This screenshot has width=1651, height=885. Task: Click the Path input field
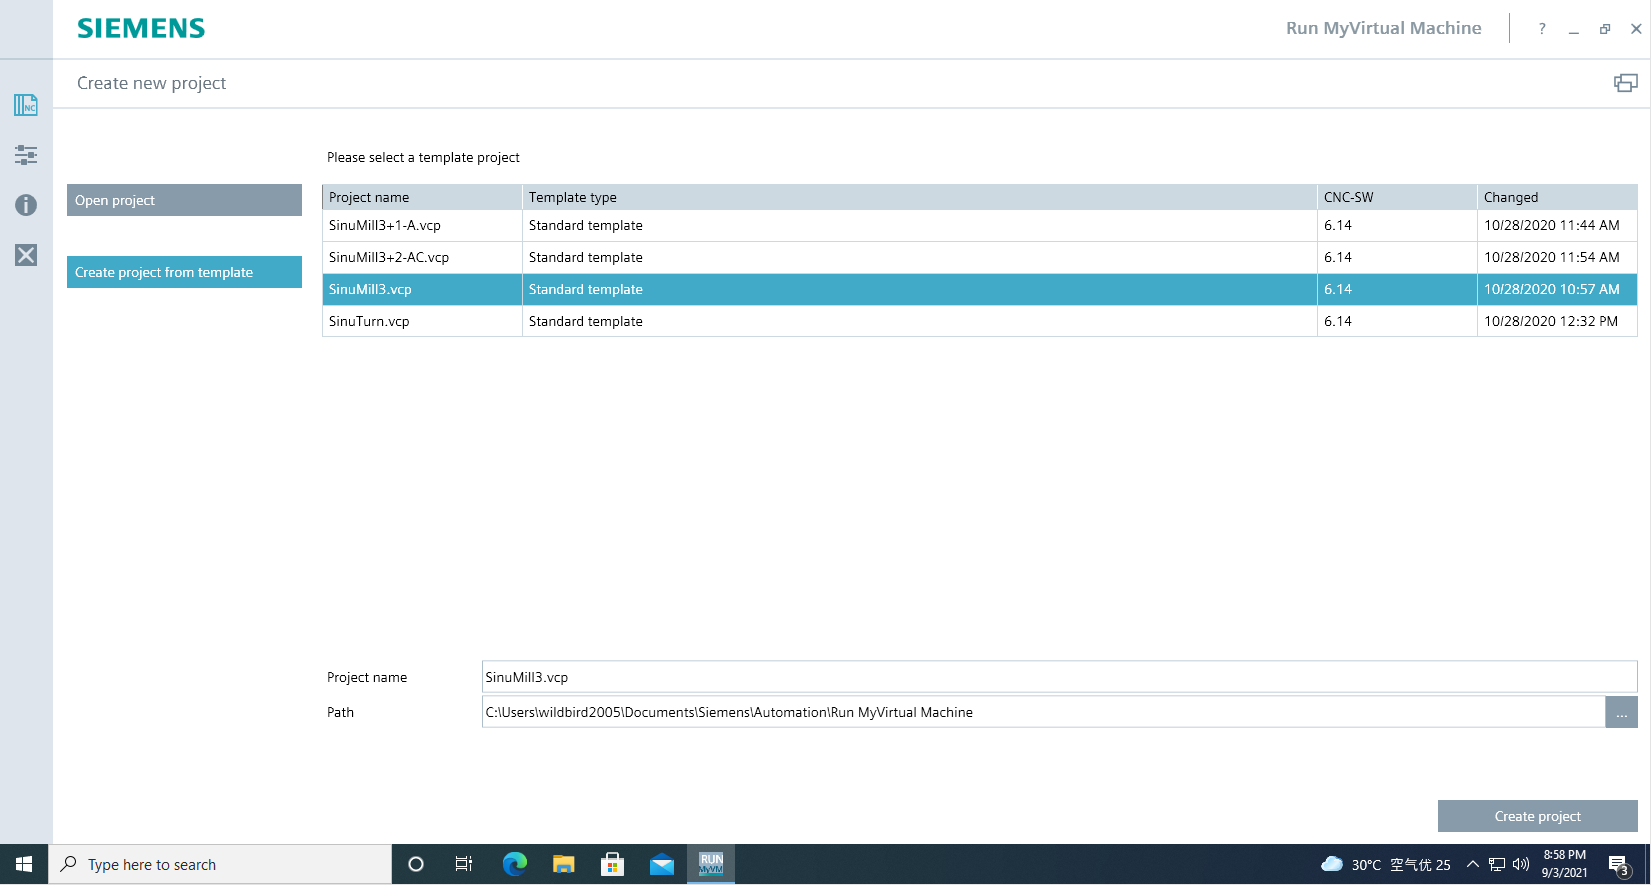(x=1043, y=712)
